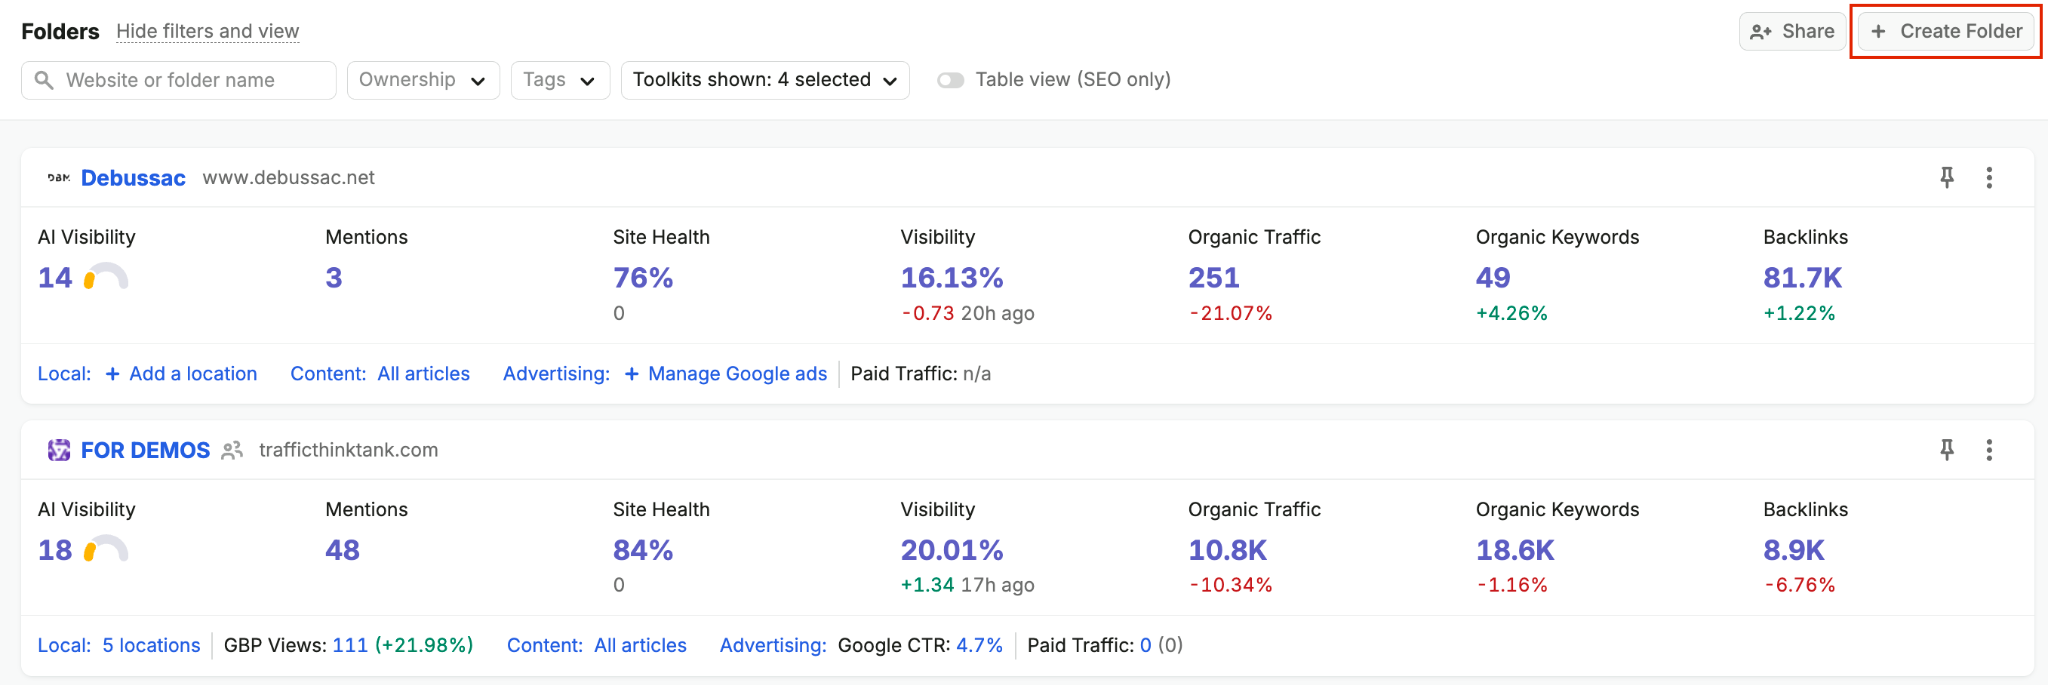Click the Debussac site favicon
The width and height of the screenshot is (2048, 685).
[x=59, y=178]
